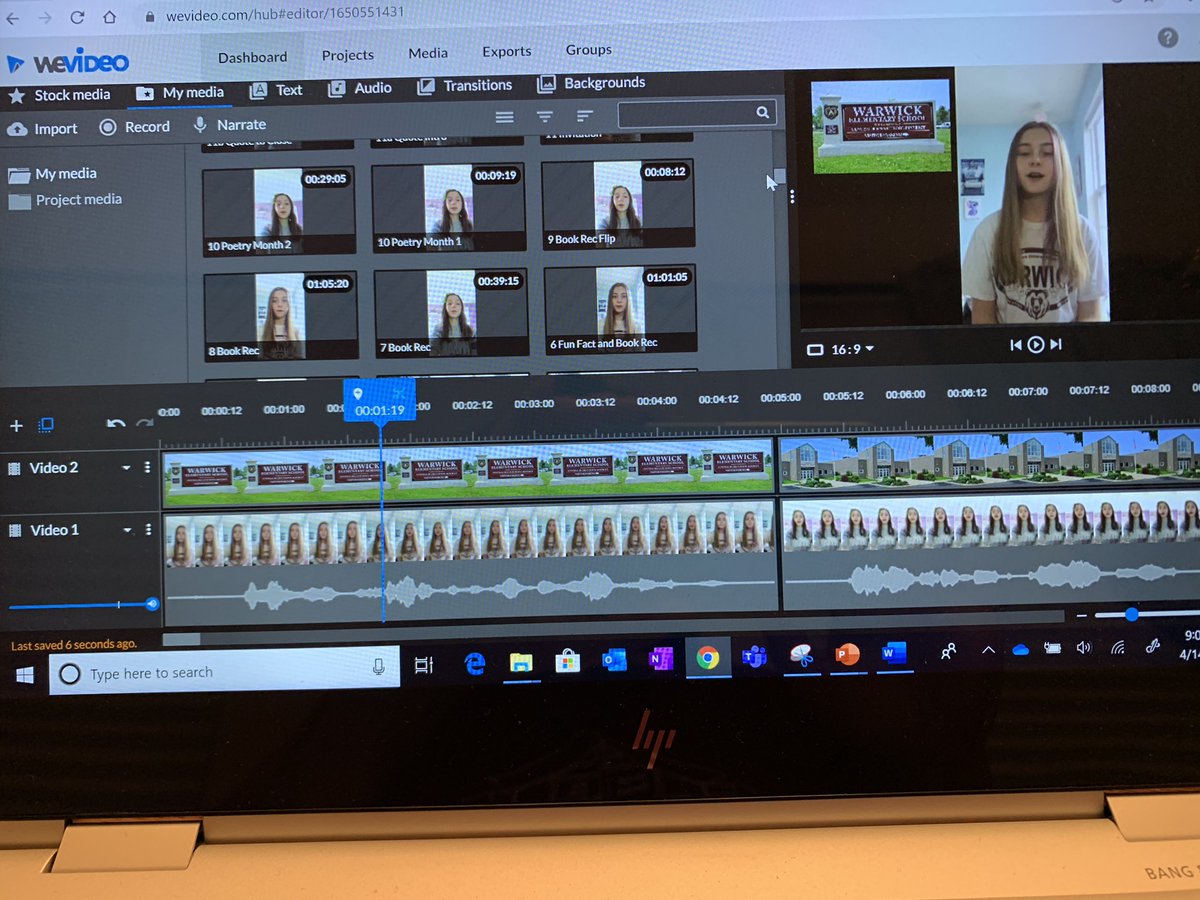1200x900 pixels.
Task: Click the WeVideo logo
Action: pos(67,62)
